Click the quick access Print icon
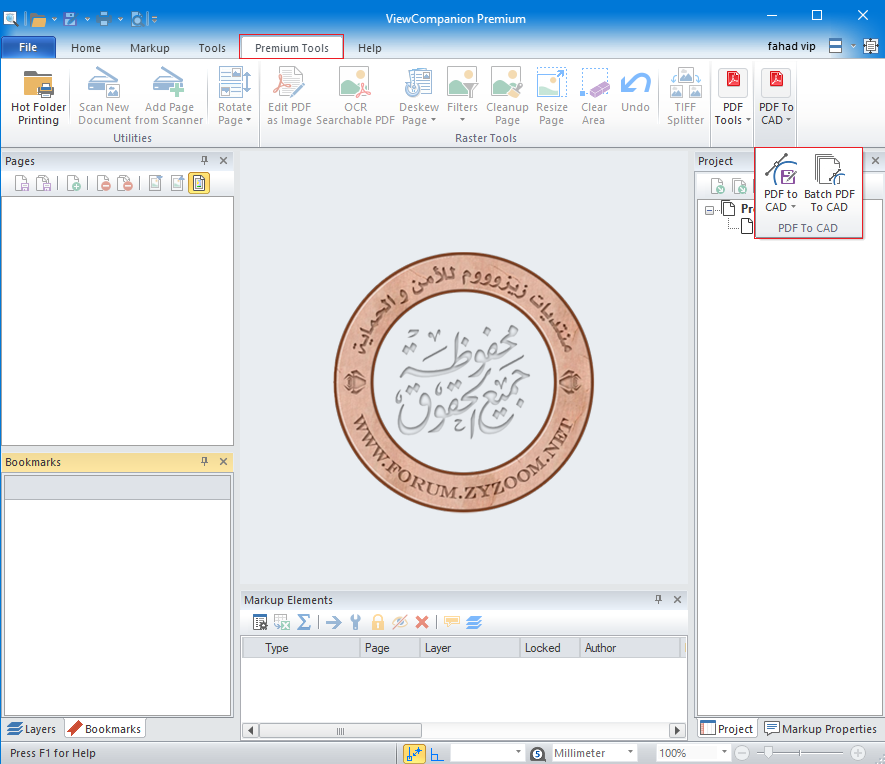The width and height of the screenshot is (885, 764). click(103, 20)
